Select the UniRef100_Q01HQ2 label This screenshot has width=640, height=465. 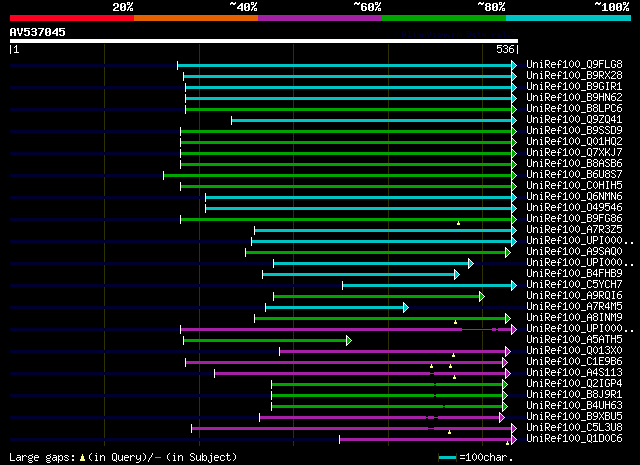click(x=574, y=142)
